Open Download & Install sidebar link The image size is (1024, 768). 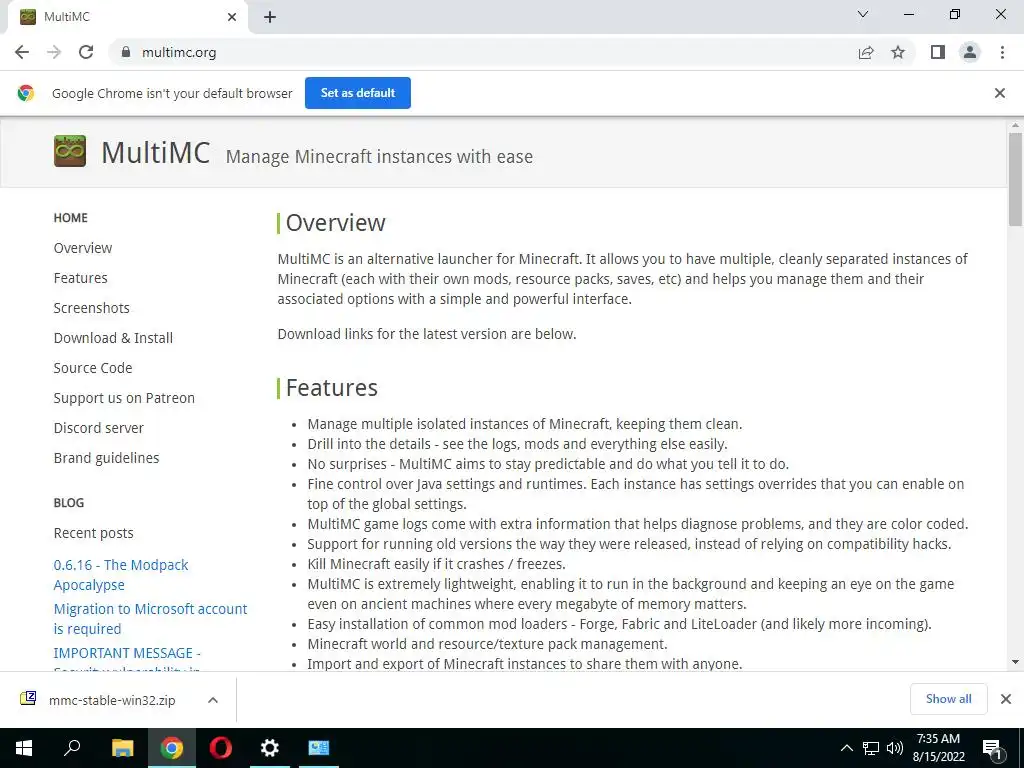pyautogui.click(x=113, y=338)
